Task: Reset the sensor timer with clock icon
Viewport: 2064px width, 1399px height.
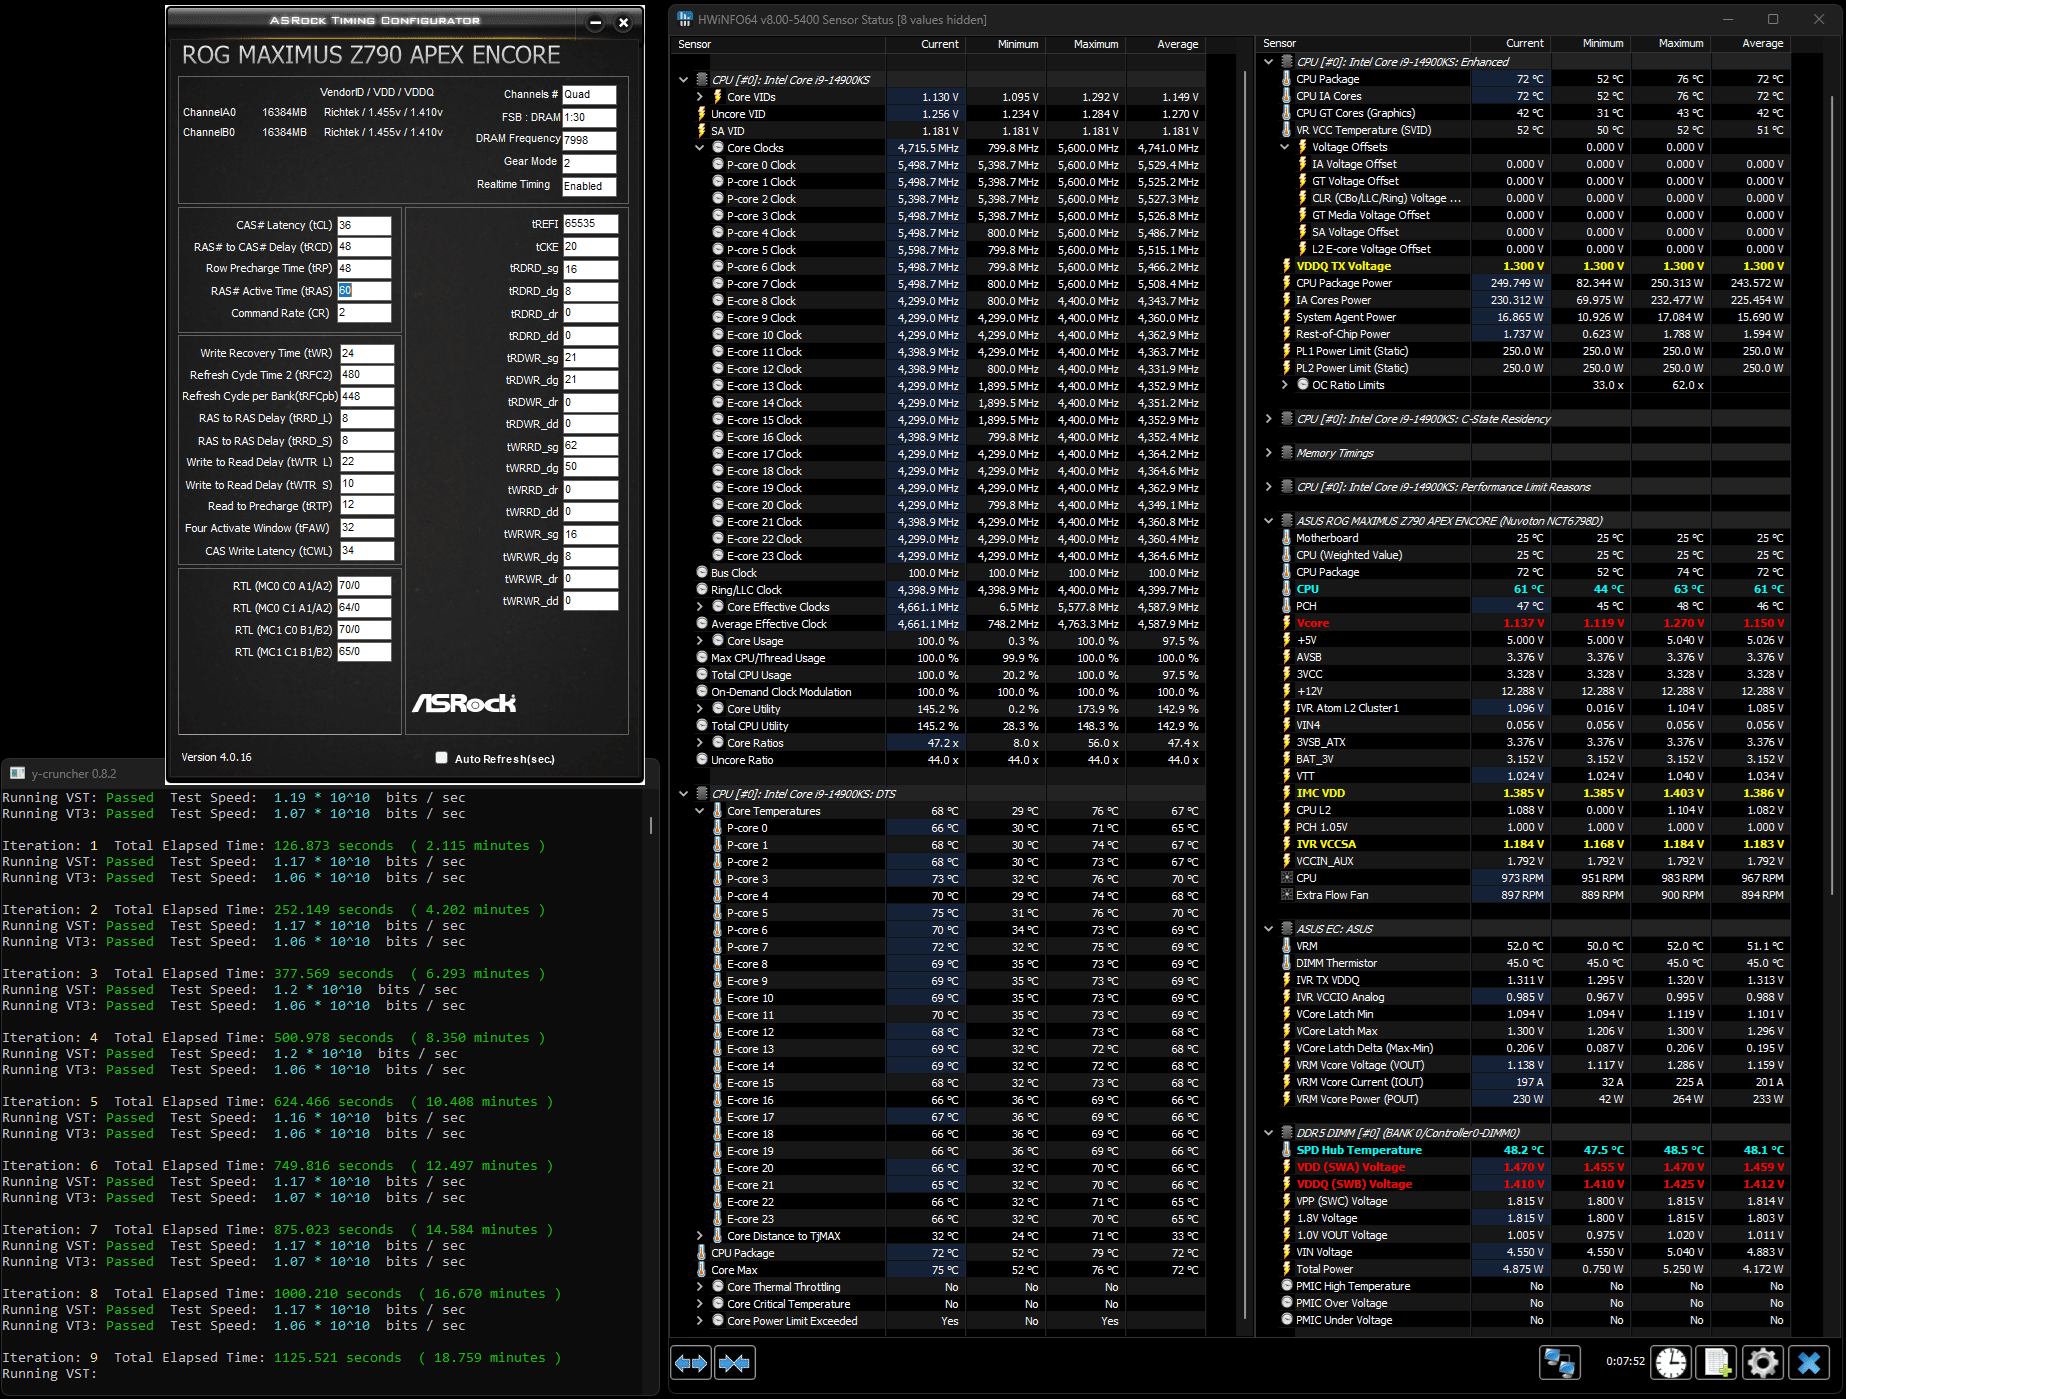Action: pyautogui.click(x=1671, y=1362)
